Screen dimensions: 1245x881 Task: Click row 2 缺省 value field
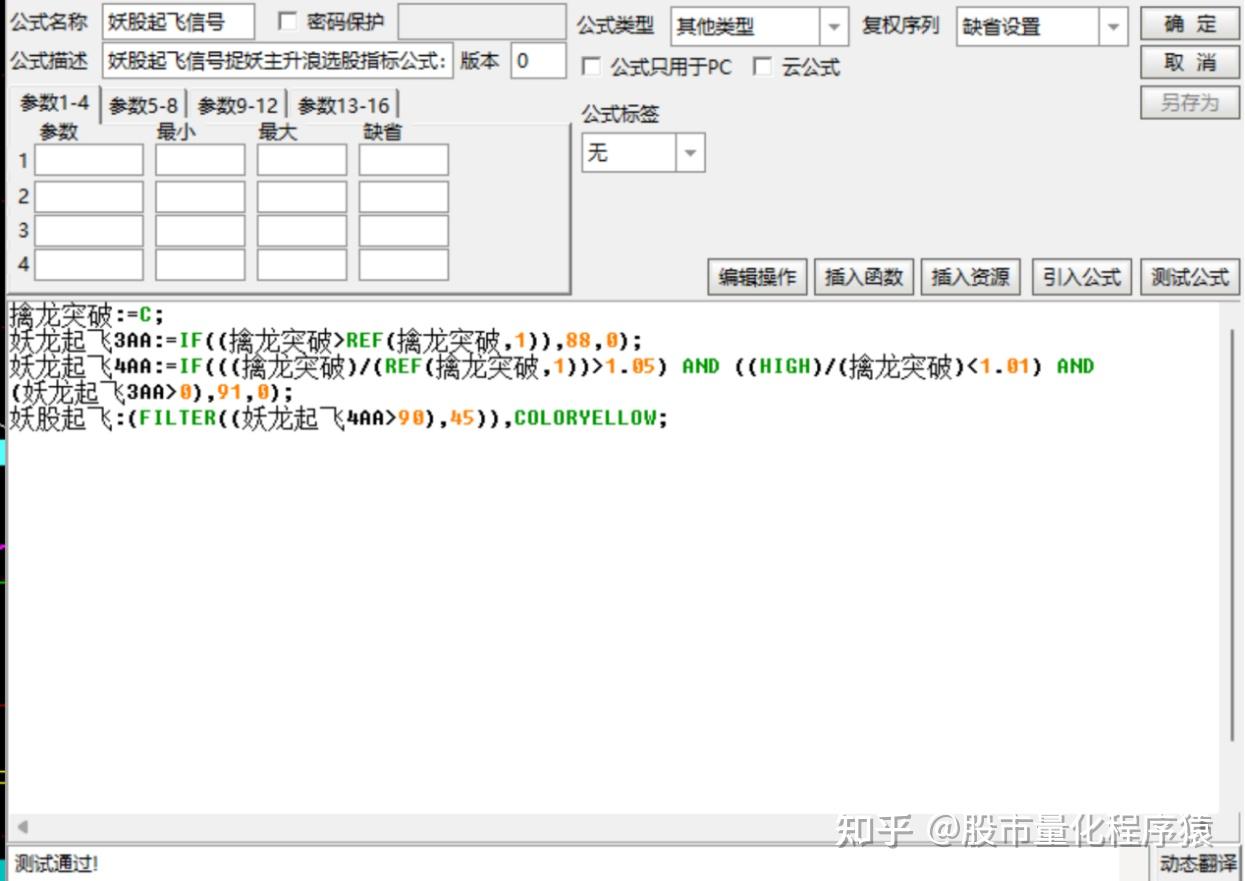pos(404,196)
